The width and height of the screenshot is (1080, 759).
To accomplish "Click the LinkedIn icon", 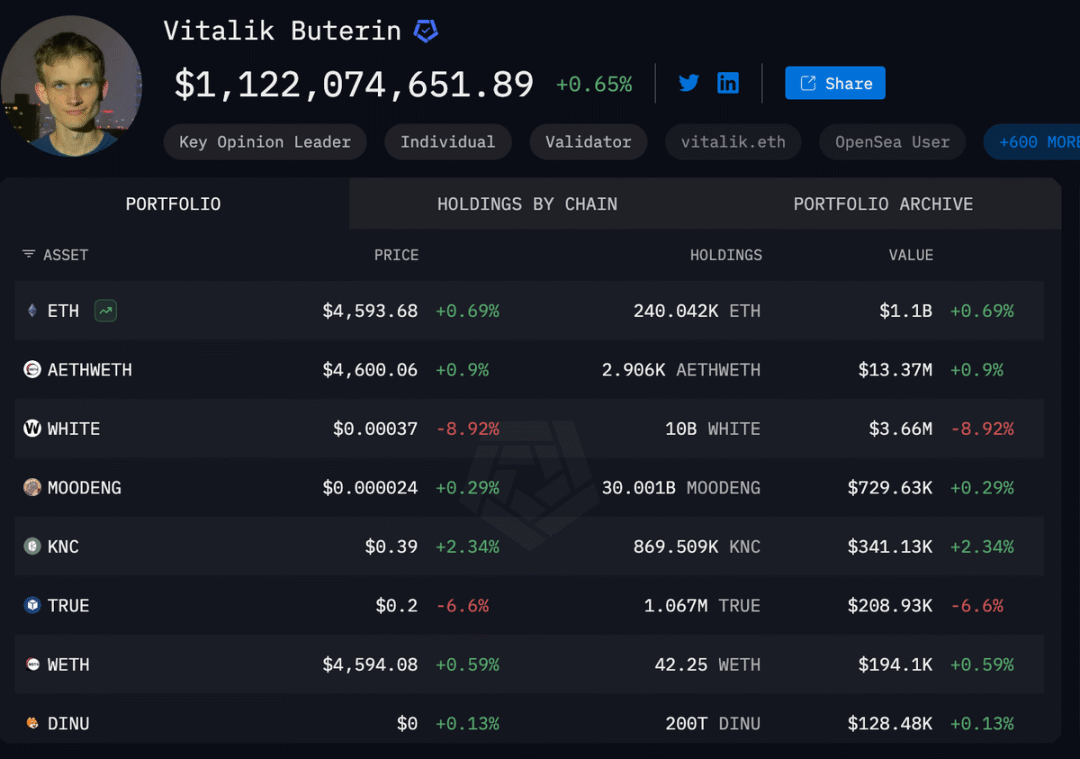I will click(728, 83).
